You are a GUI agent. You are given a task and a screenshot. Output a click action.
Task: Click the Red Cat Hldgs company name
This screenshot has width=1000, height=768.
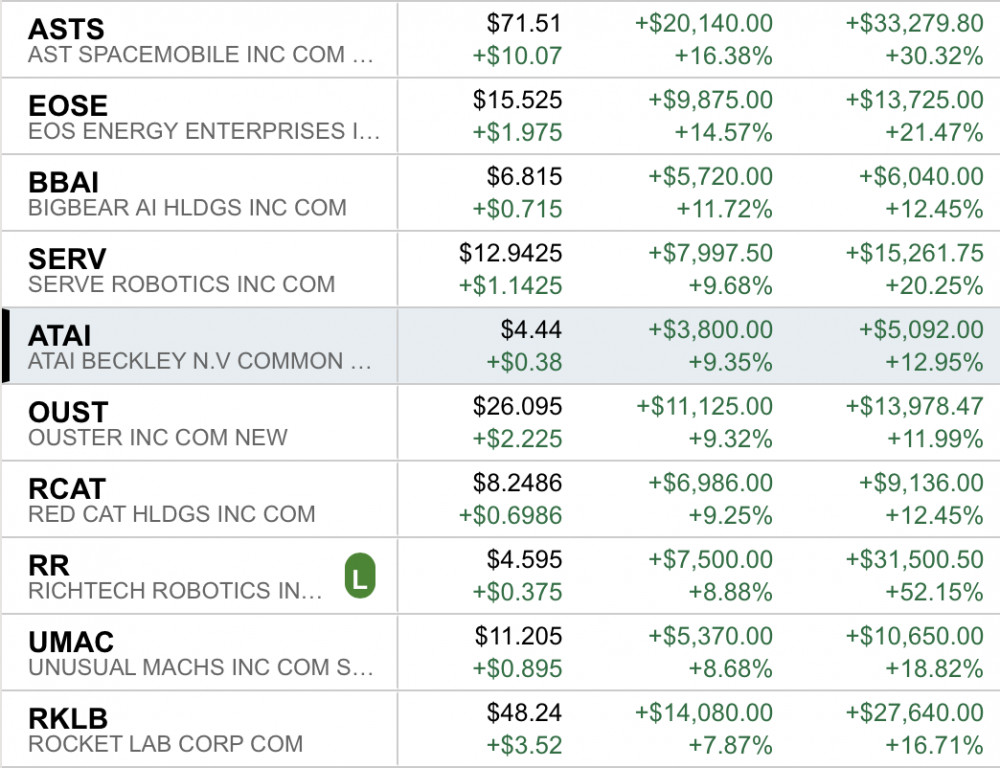click(x=171, y=514)
